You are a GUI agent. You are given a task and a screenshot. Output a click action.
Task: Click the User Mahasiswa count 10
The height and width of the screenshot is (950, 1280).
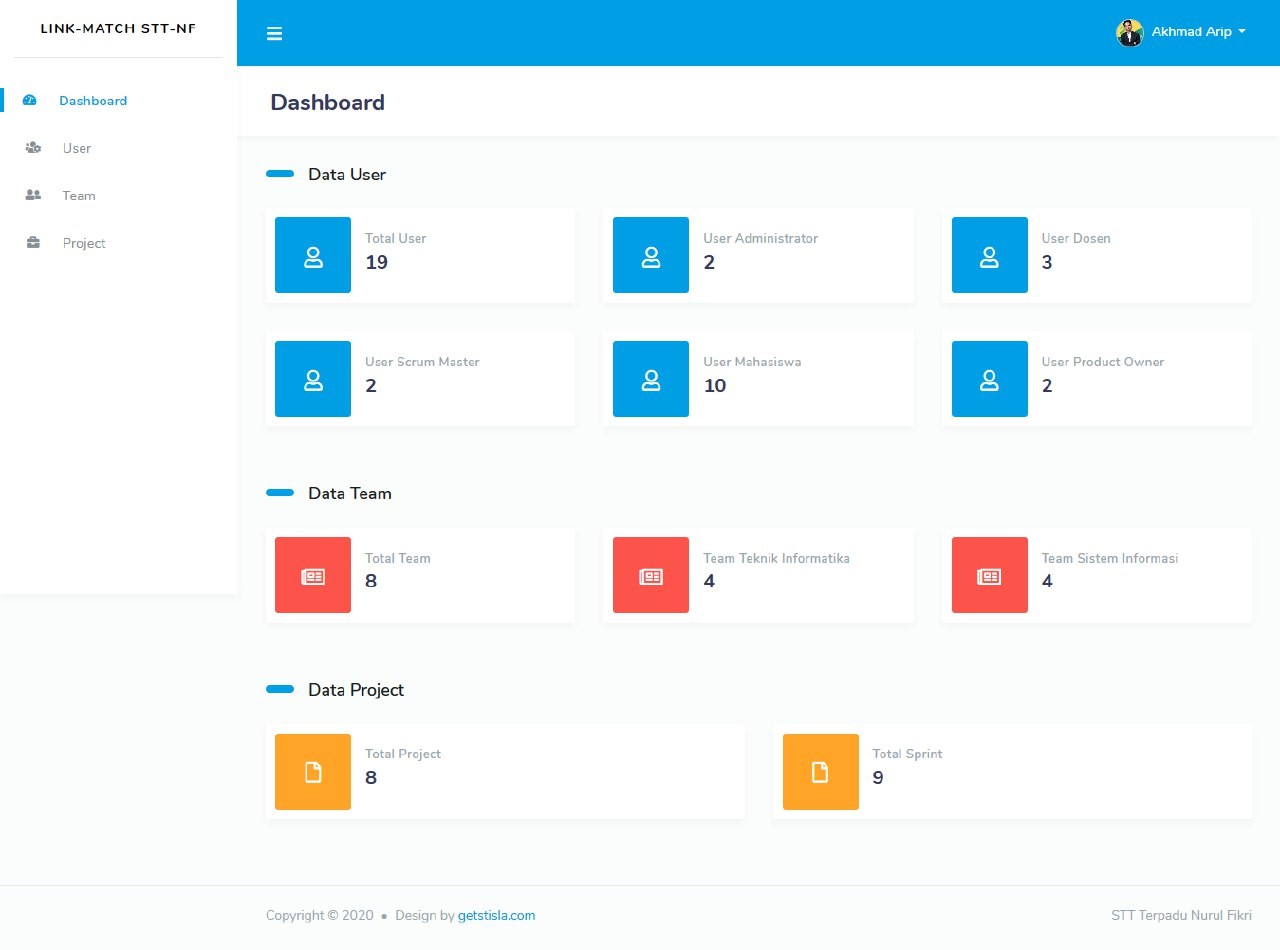point(715,386)
